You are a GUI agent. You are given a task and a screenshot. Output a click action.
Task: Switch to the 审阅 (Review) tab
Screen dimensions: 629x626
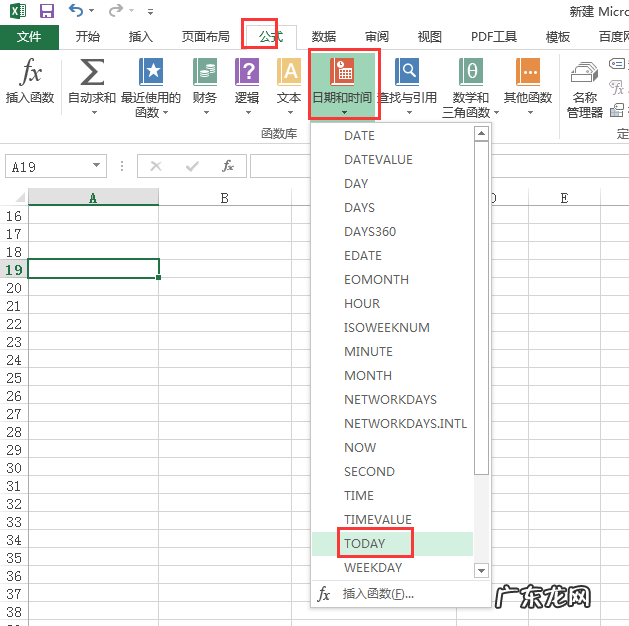377,37
